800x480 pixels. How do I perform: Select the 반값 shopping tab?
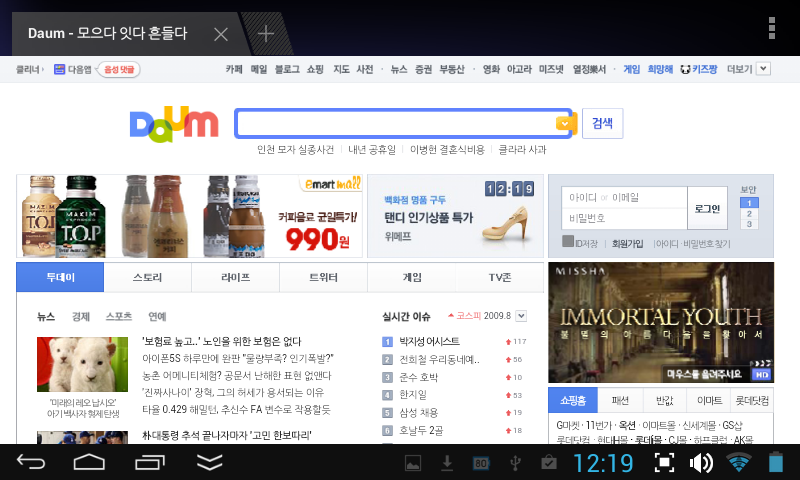665,400
